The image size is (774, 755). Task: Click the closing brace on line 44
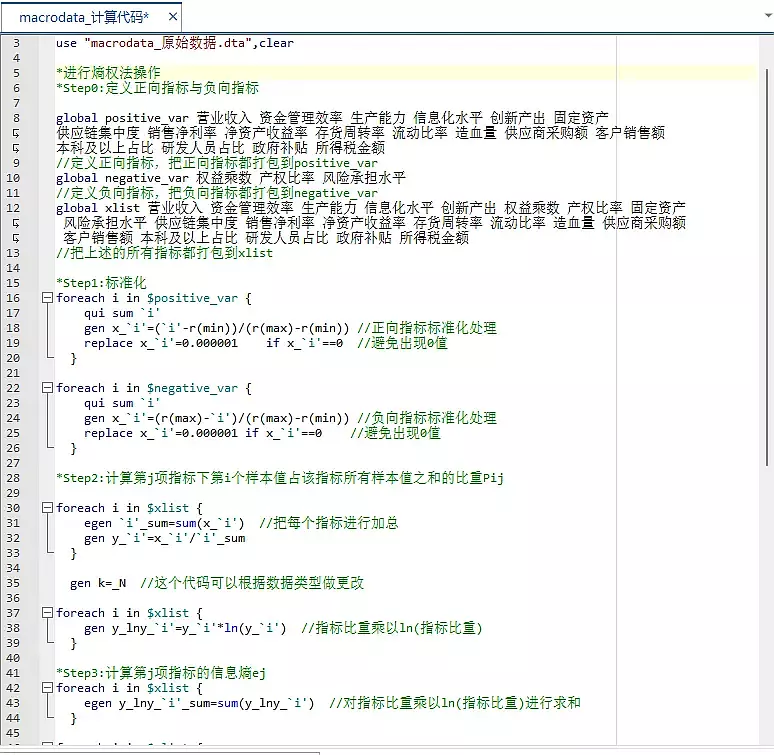tap(74, 717)
